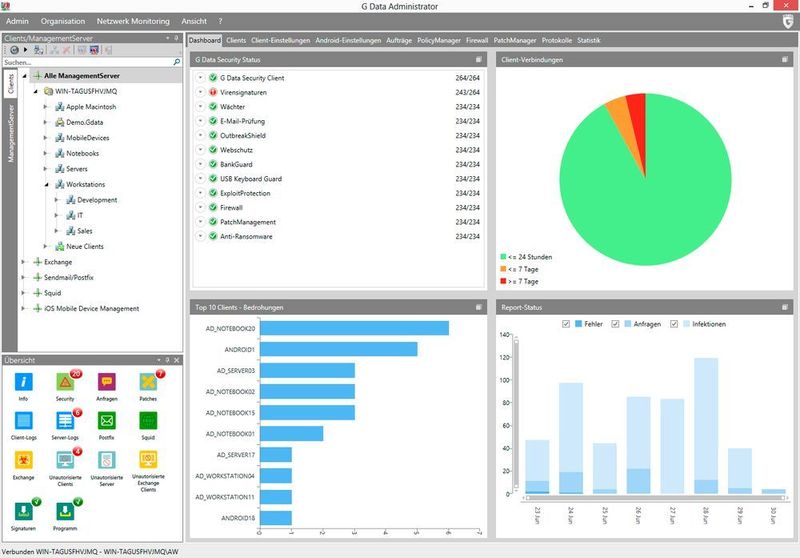Image resolution: width=800 pixels, height=558 pixels.
Task: Select the MobileDevices group
Action: 87,138
